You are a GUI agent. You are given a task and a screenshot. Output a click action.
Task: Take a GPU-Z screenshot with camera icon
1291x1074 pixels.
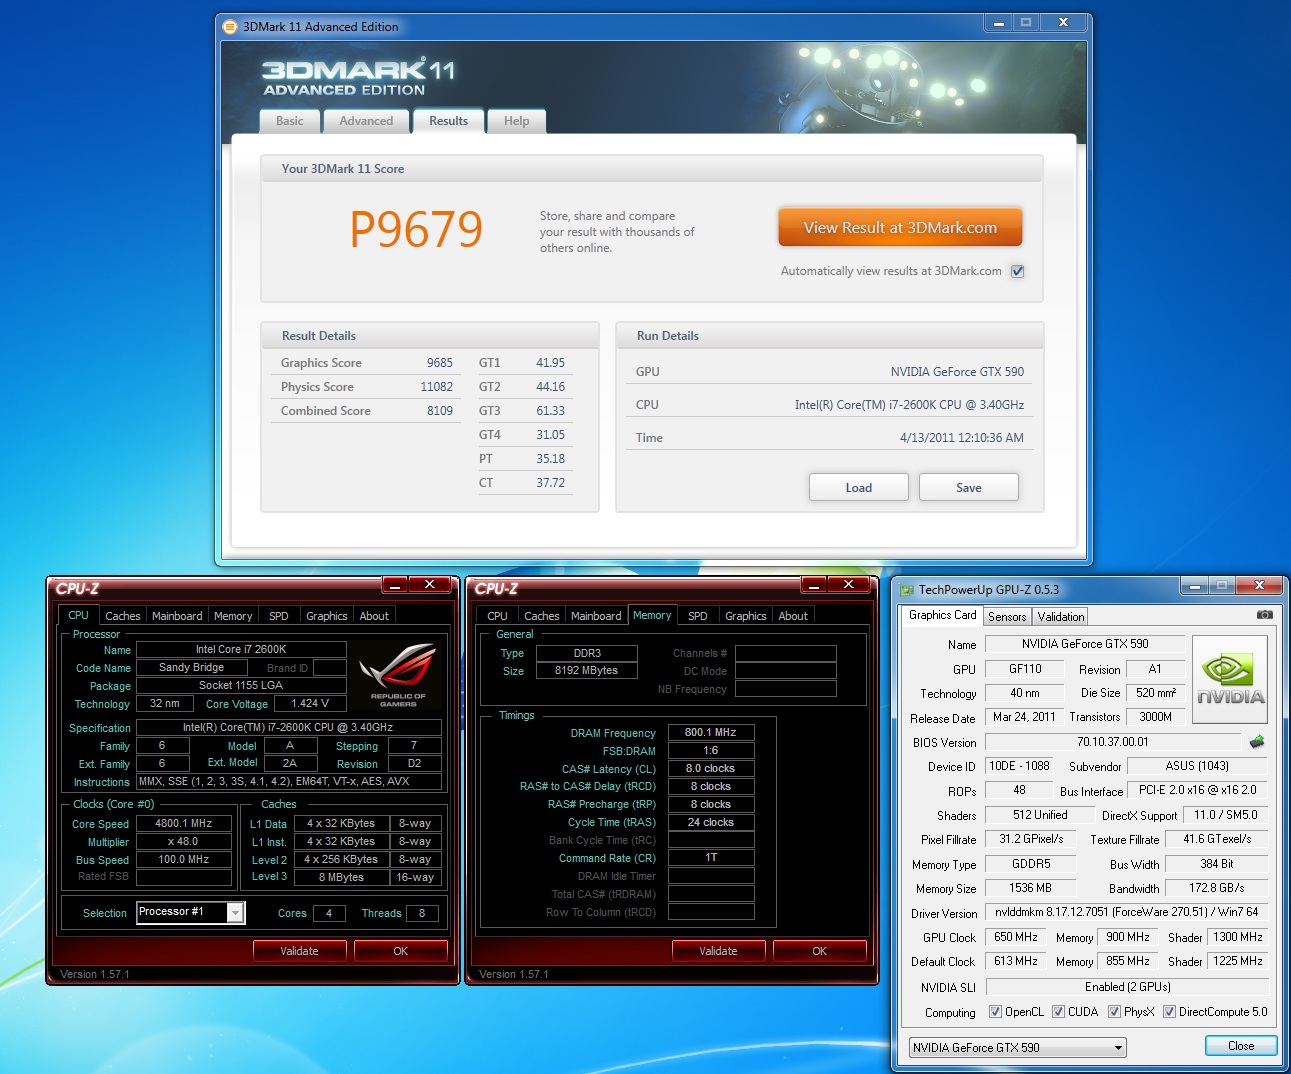pyautogui.click(x=1264, y=615)
